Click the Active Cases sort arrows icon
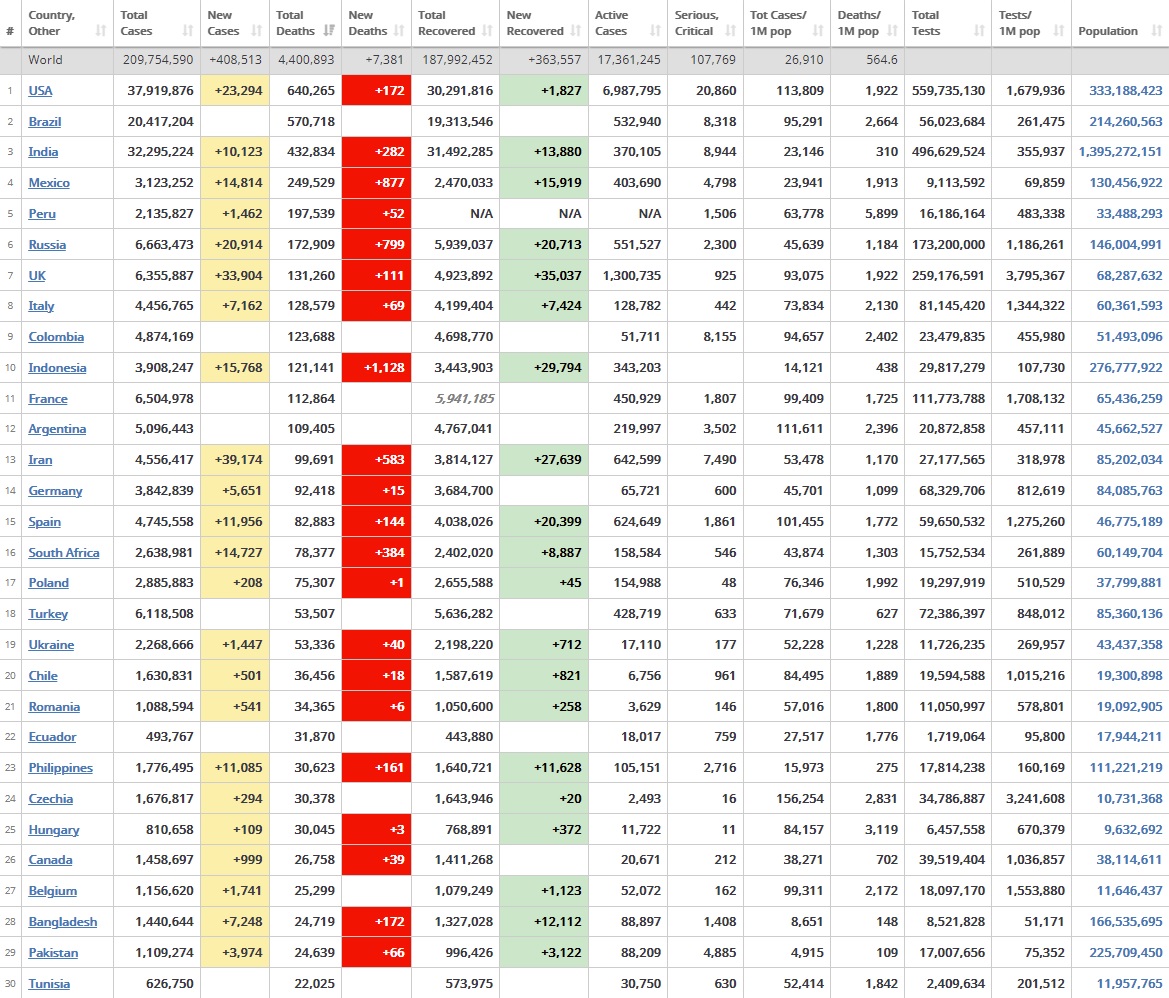 tap(655, 31)
